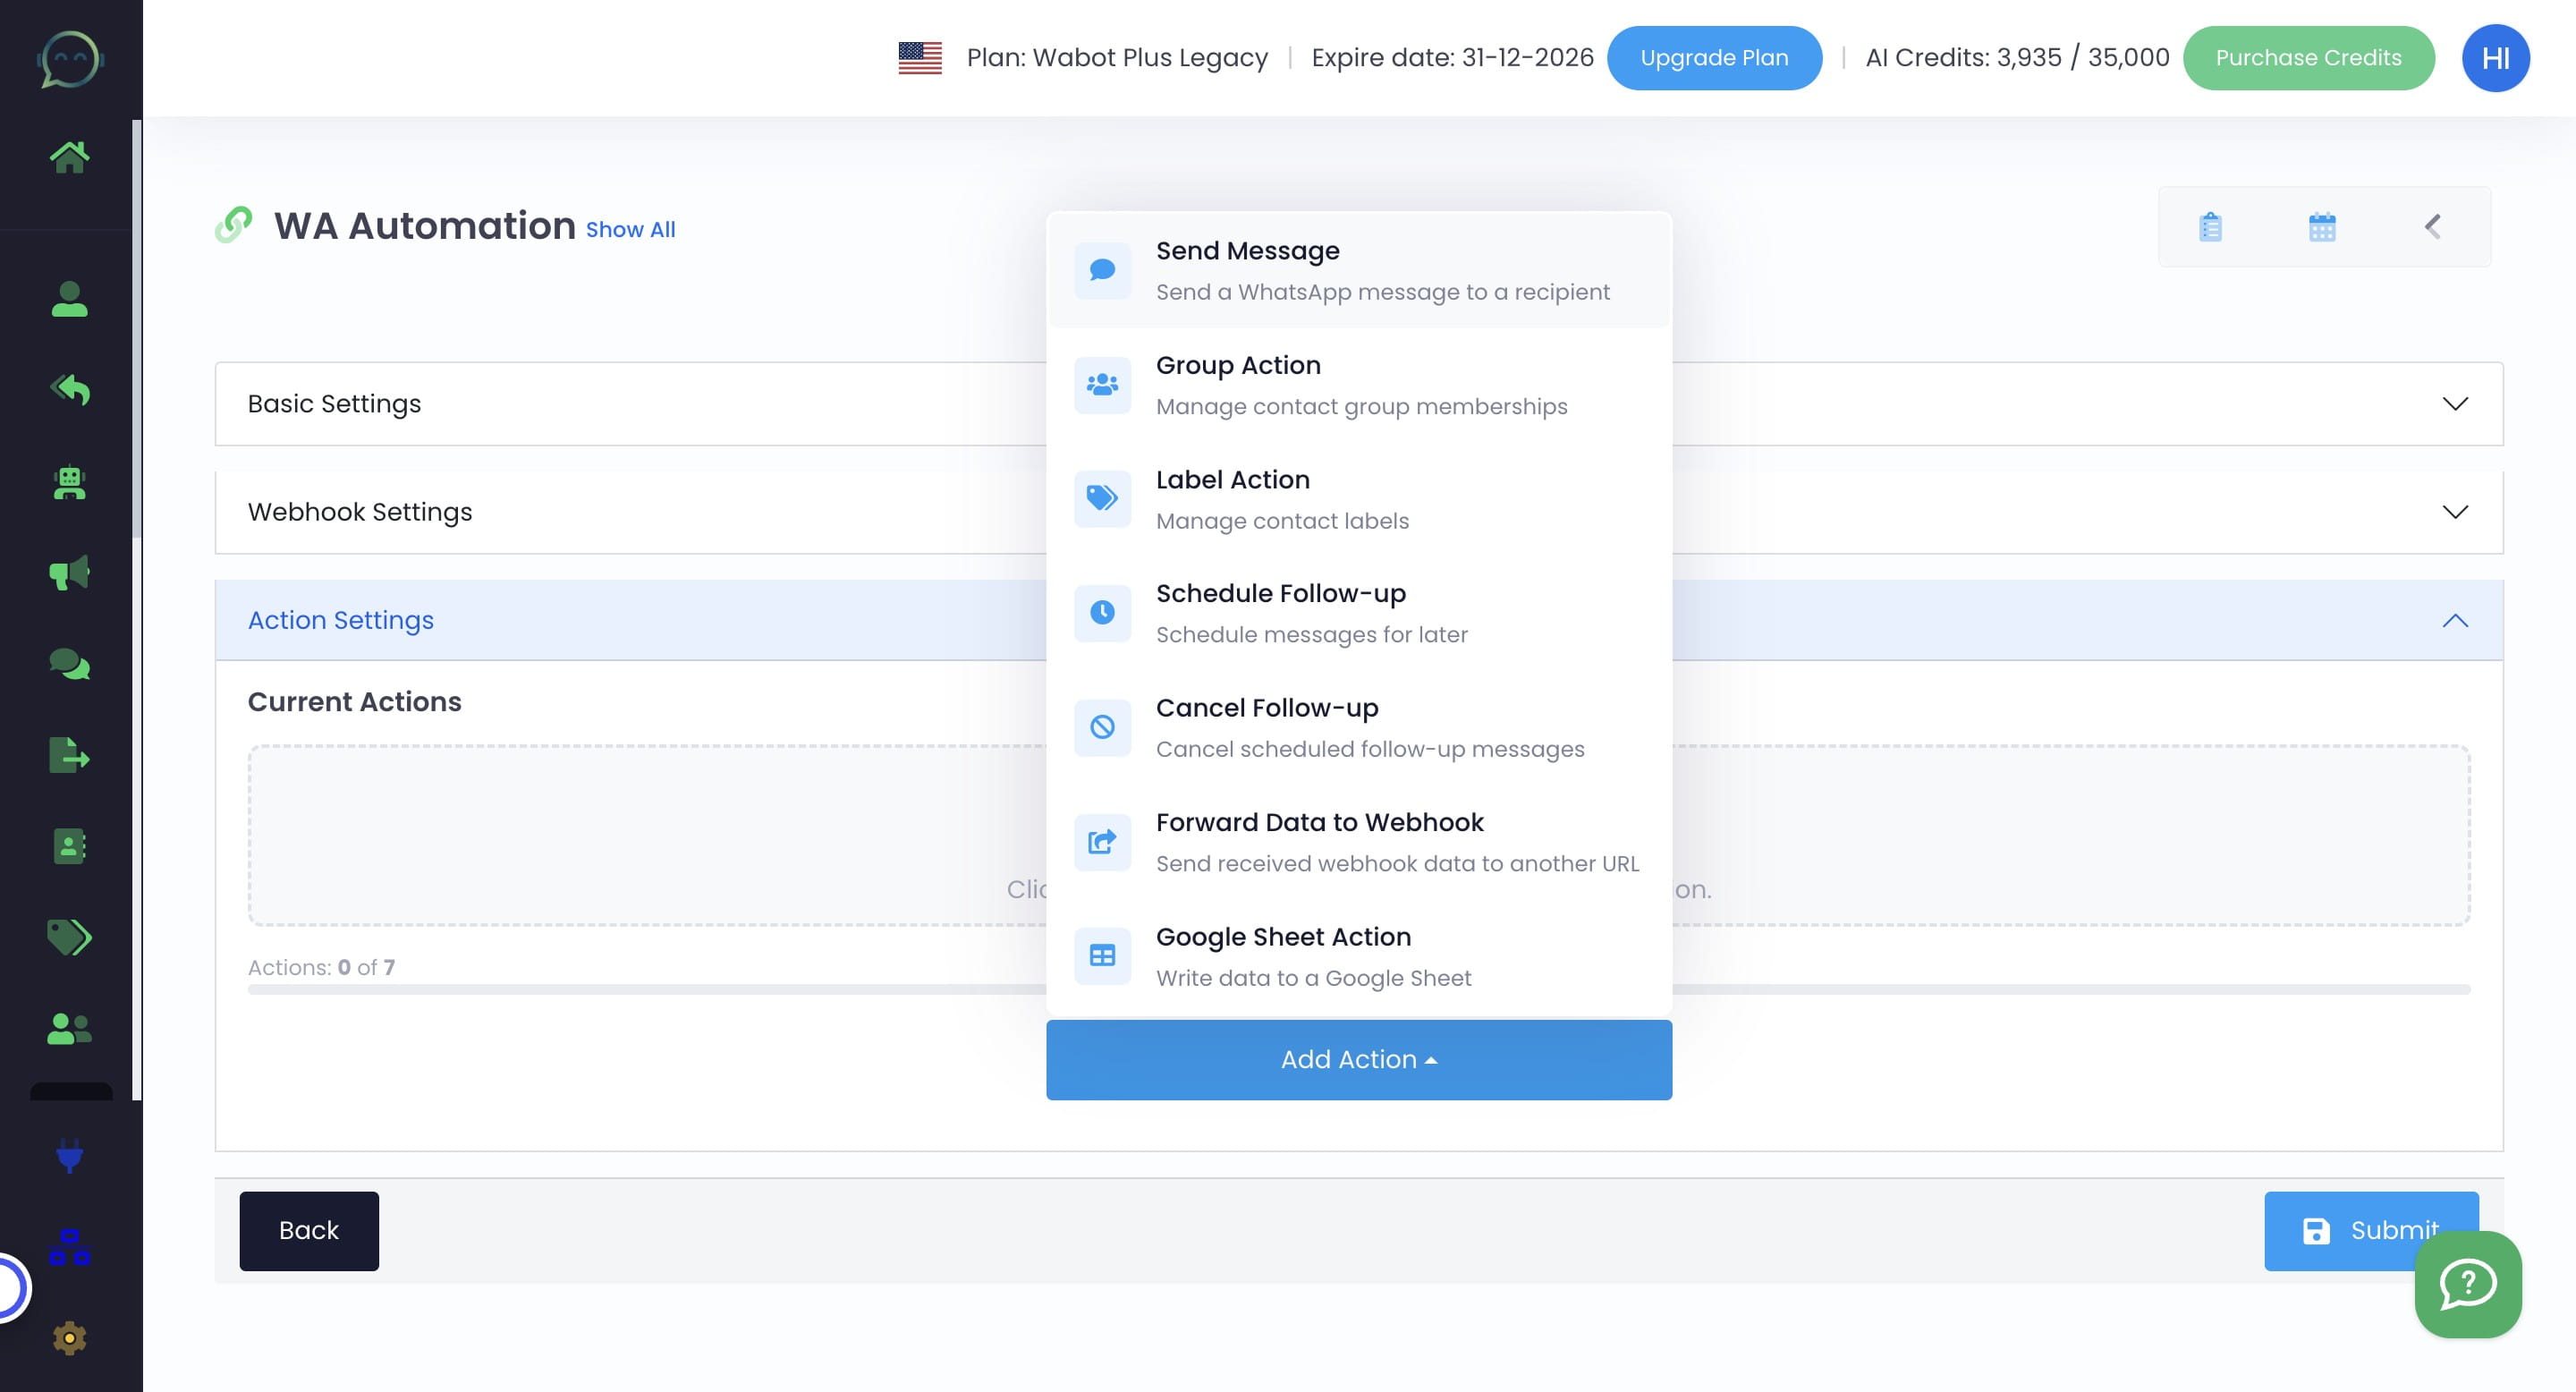The width and height of the screenshot is (2576, 1392).
Task: Open the chats conversation bubbles sidebar icon
Action: pyautogui.click(x=71, y=662)
